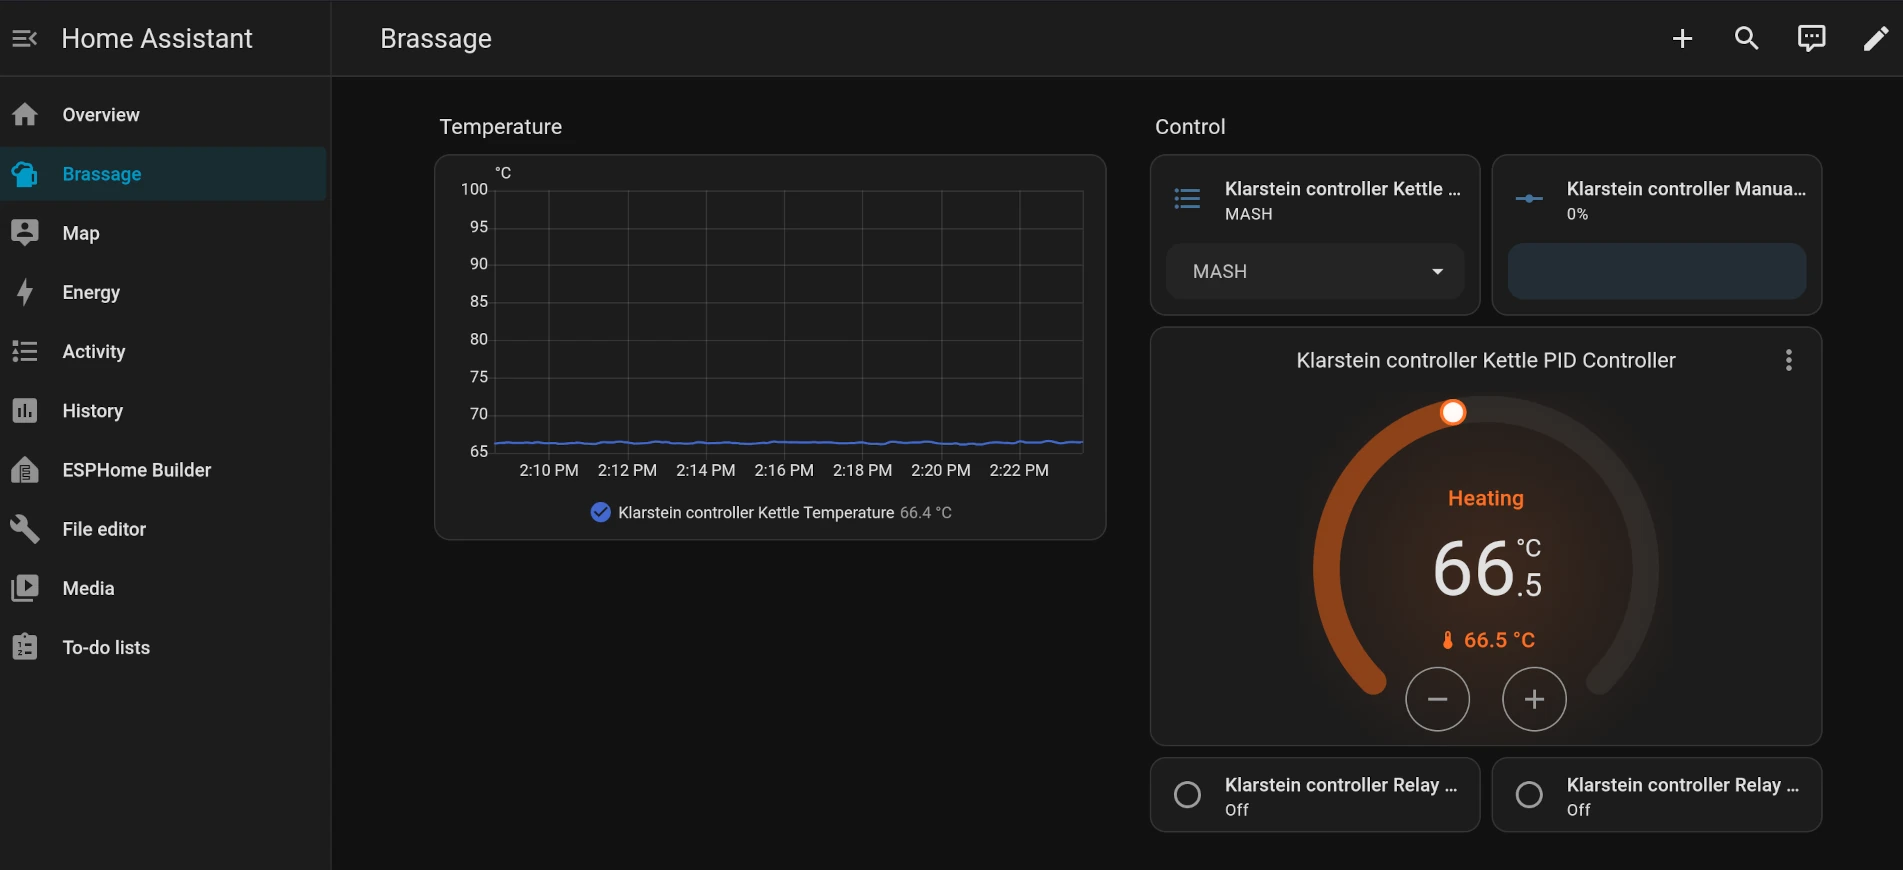Open the Overview home icon
Viewport: 1903px width, 870px height.
tap(25, 115)
